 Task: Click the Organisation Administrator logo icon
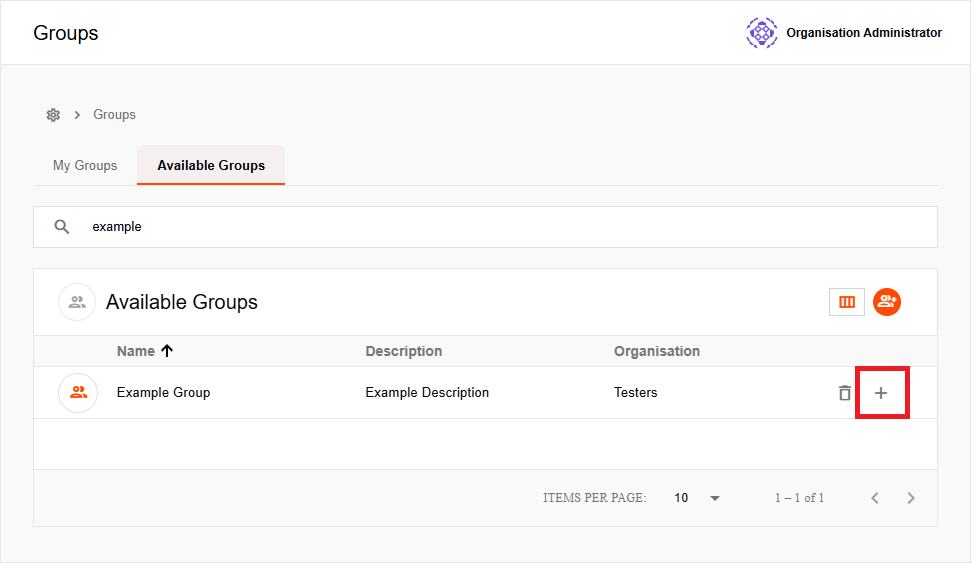[x=762, y=33]
